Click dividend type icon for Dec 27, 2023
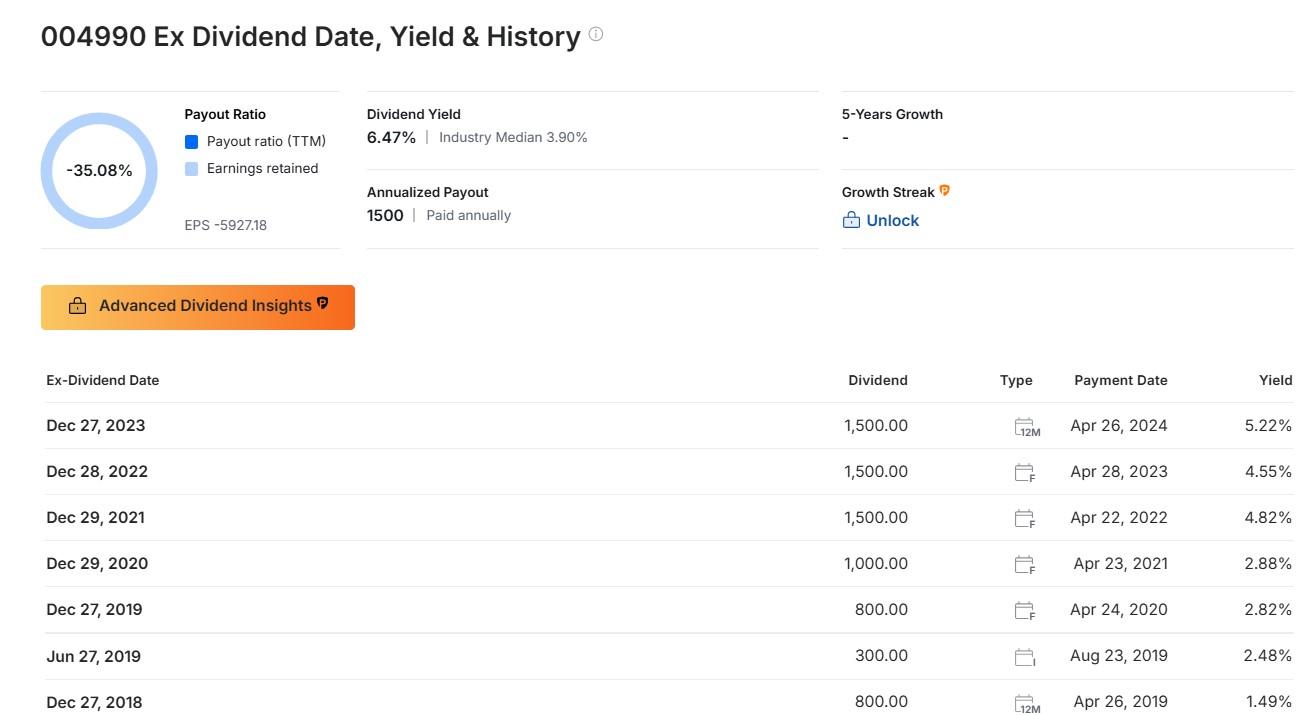The height and width of the screenshot is (715, 1312). (1026, 427)
